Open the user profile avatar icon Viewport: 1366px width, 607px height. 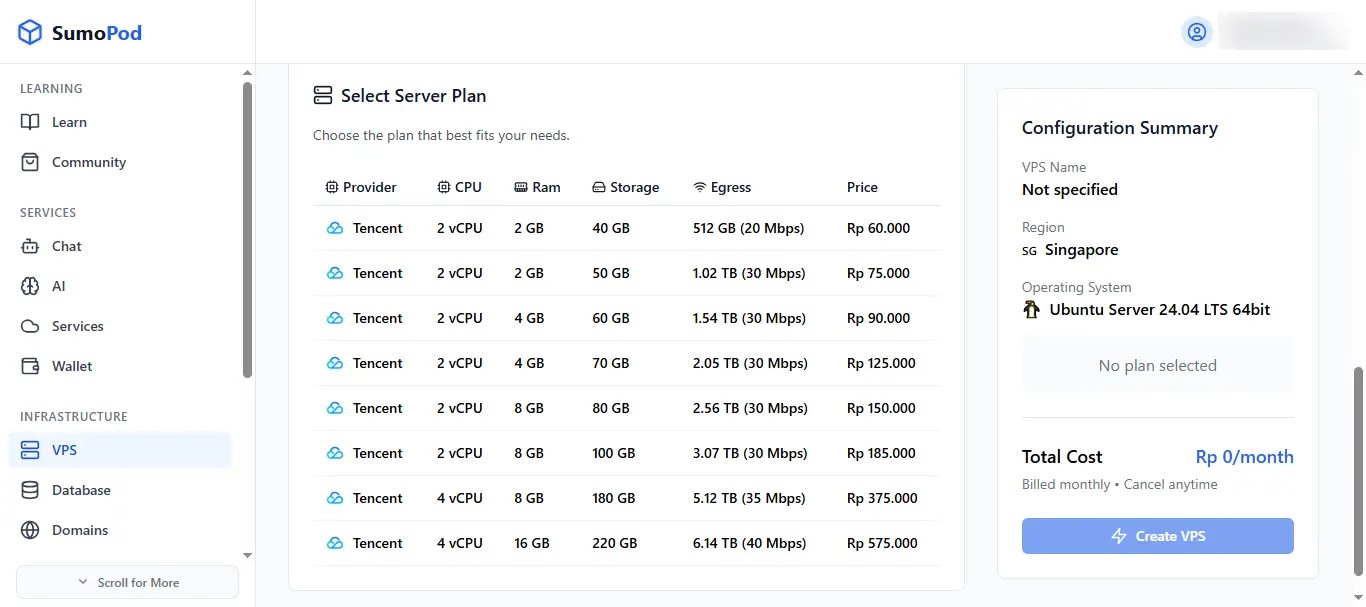pyautogui.click(x=1197, y=32)
